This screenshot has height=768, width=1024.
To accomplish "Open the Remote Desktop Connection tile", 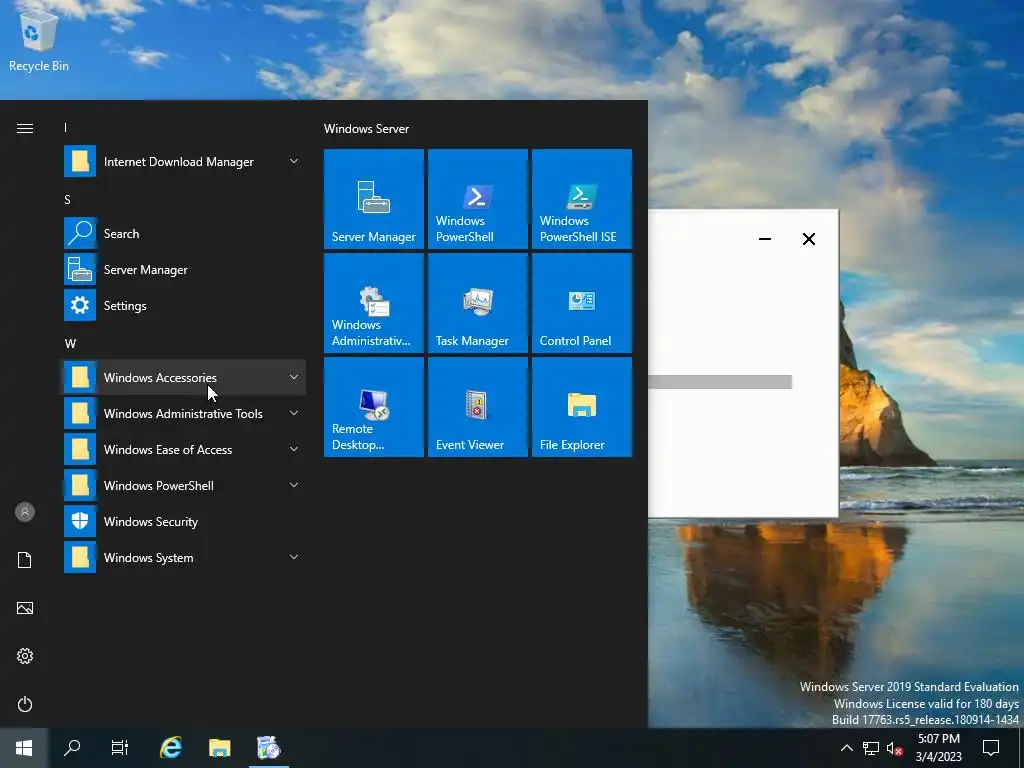I will click(374, 407).
